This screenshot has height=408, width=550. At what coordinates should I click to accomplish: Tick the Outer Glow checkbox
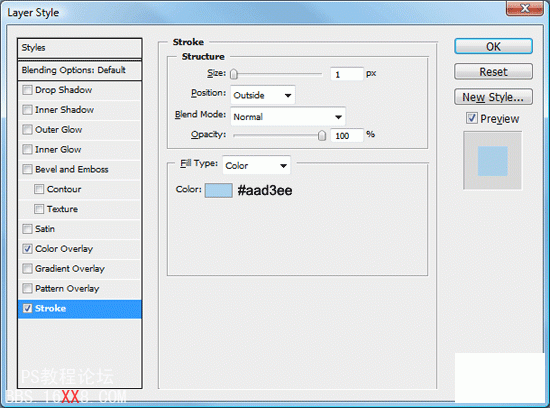27,129
